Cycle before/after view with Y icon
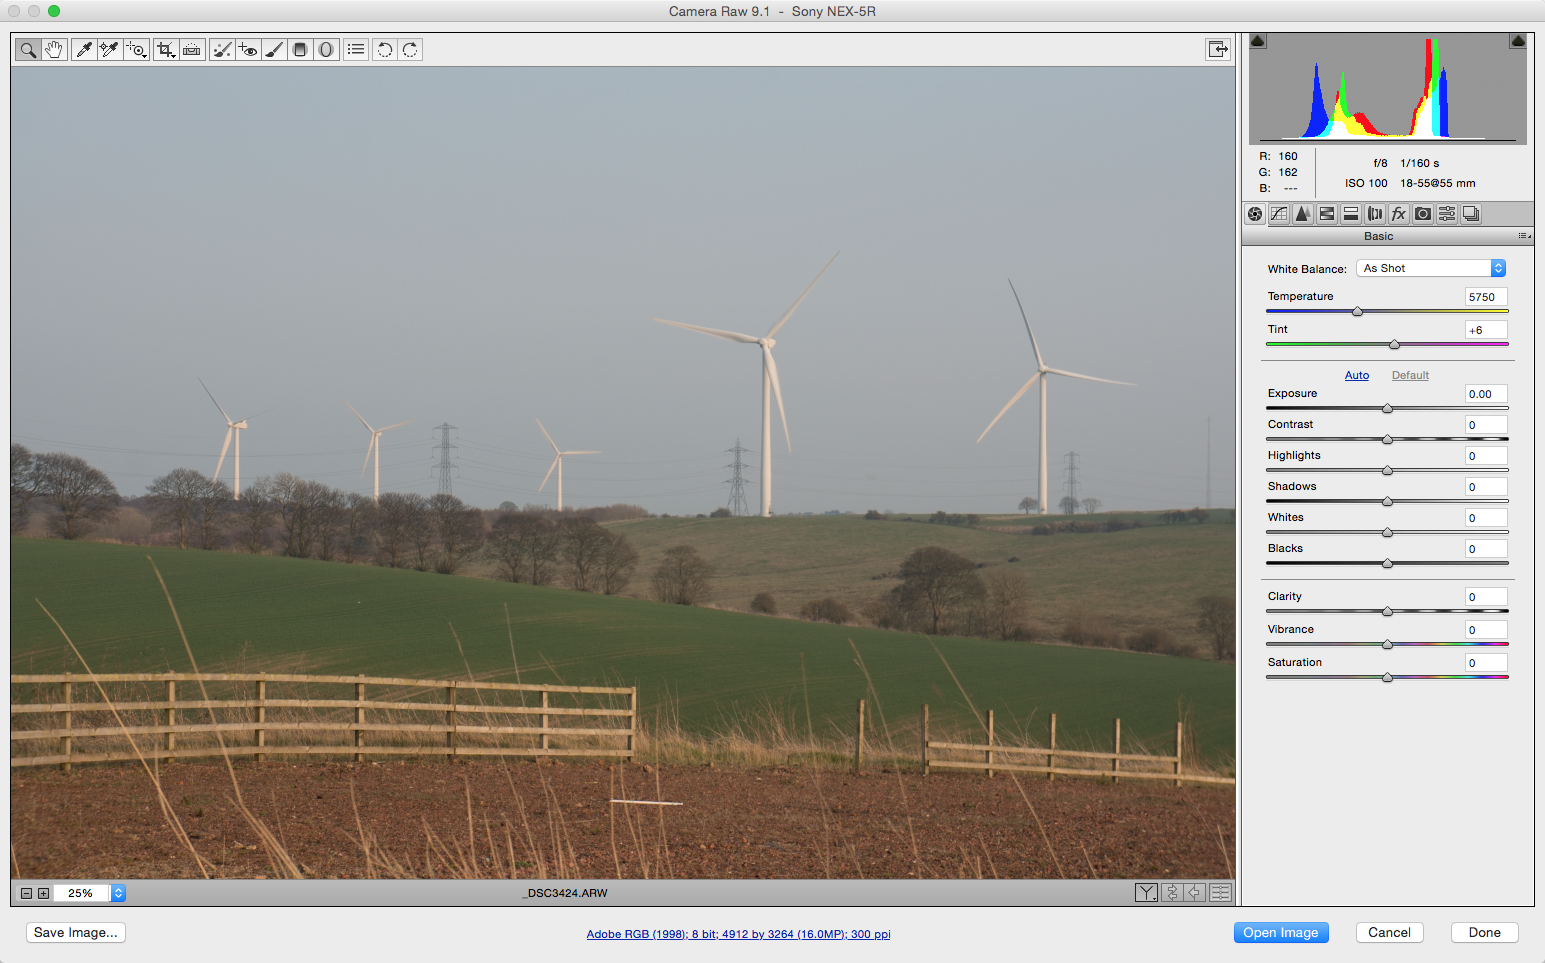1545x963 pixels. 1147,892
